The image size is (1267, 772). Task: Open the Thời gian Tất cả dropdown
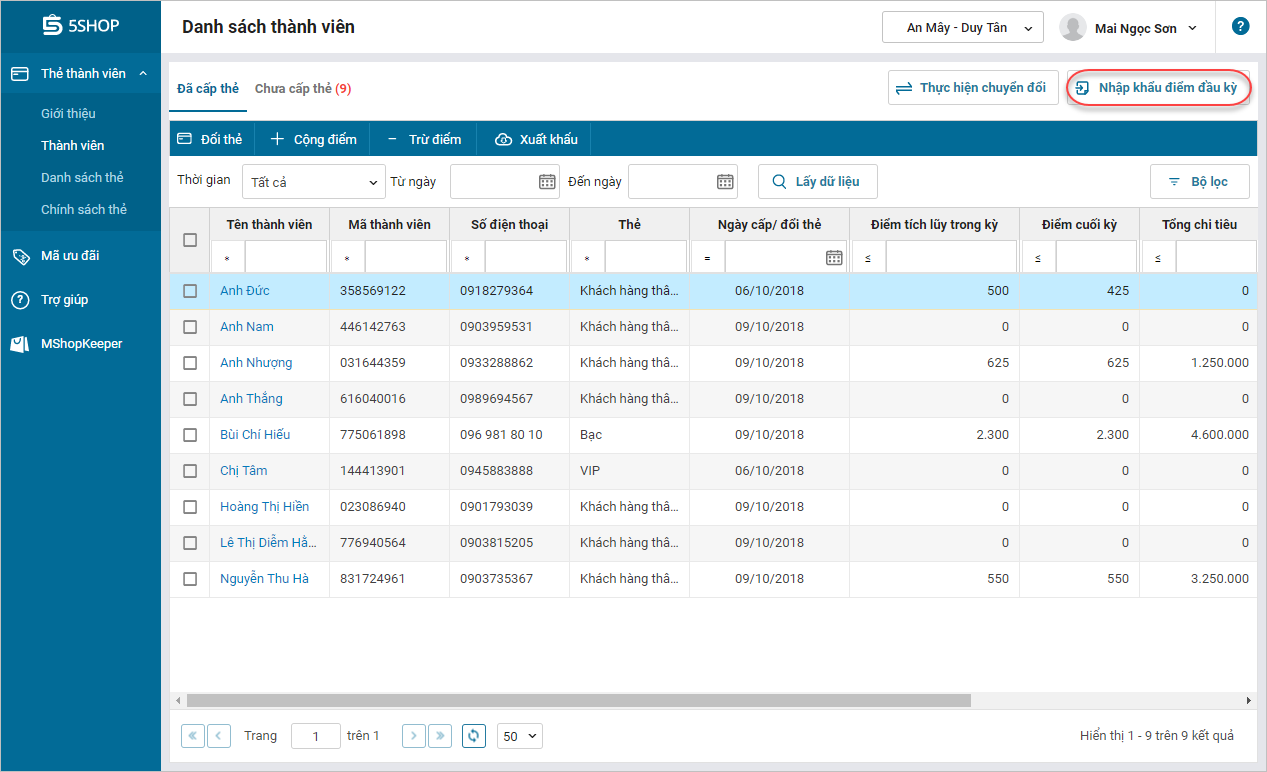click(x=313, y=182)
